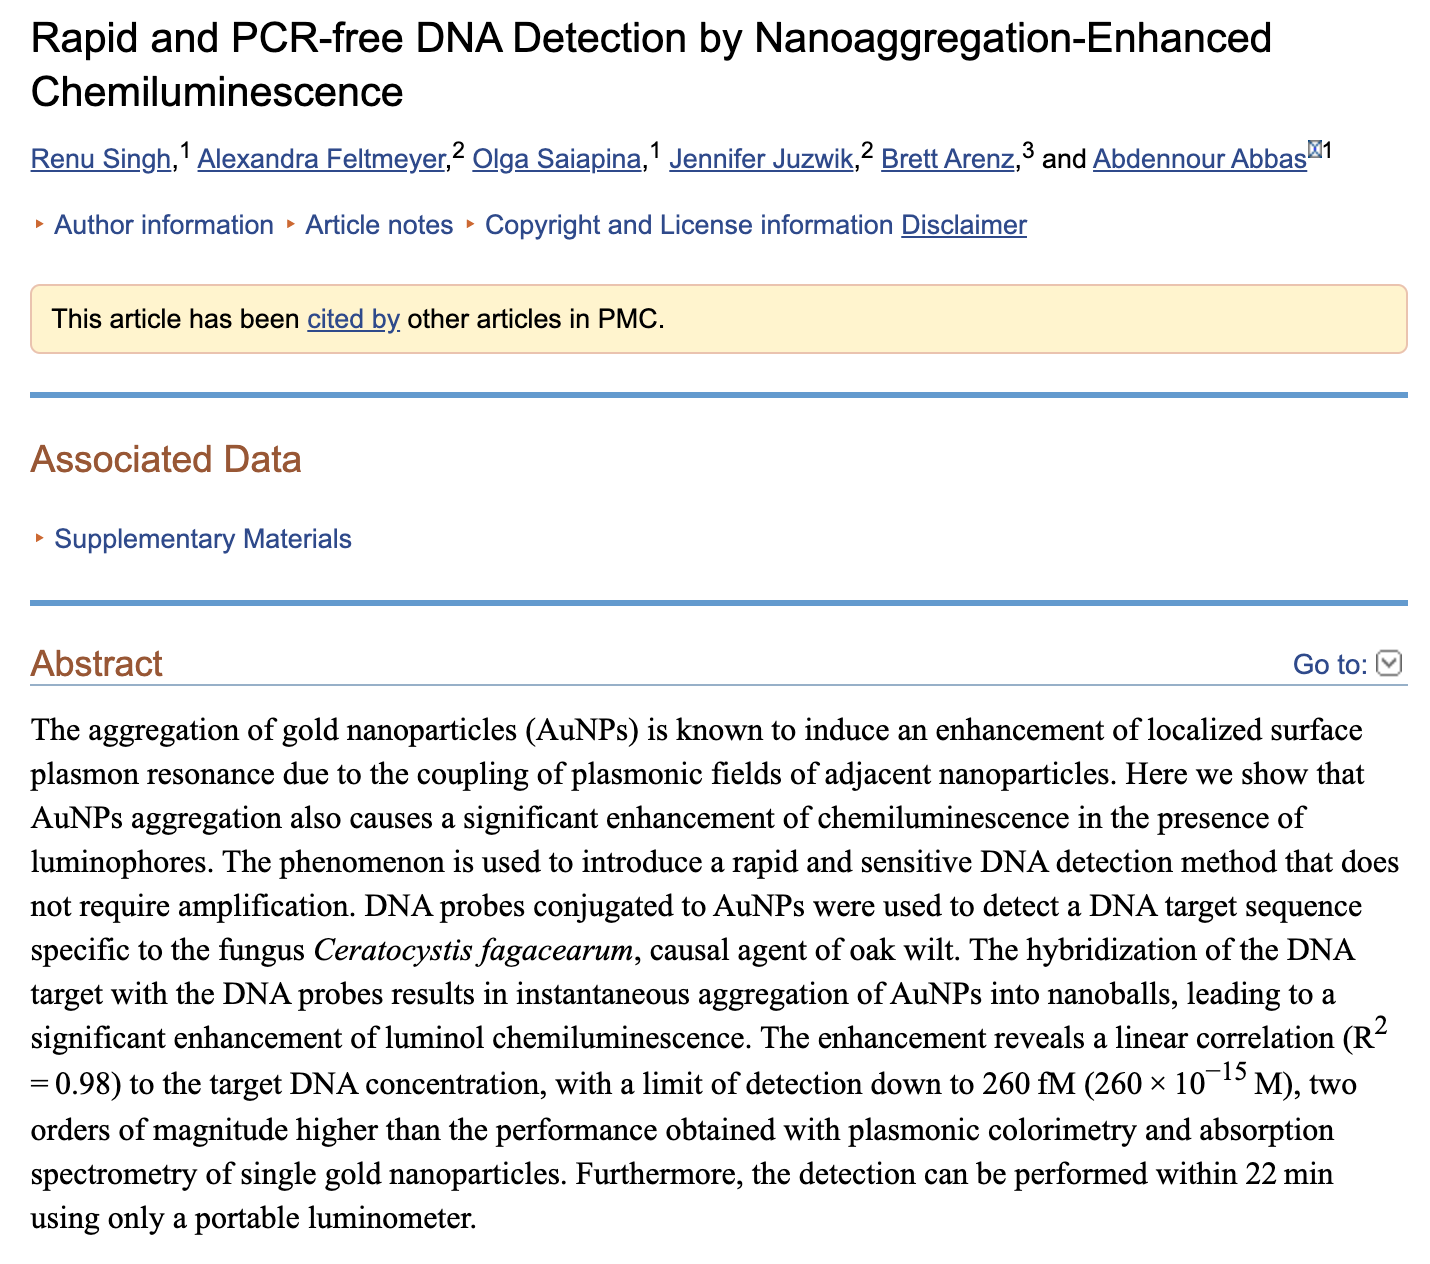Click the disclosure triangle before Author information
1430x1264 pixels.
point(39,225)
